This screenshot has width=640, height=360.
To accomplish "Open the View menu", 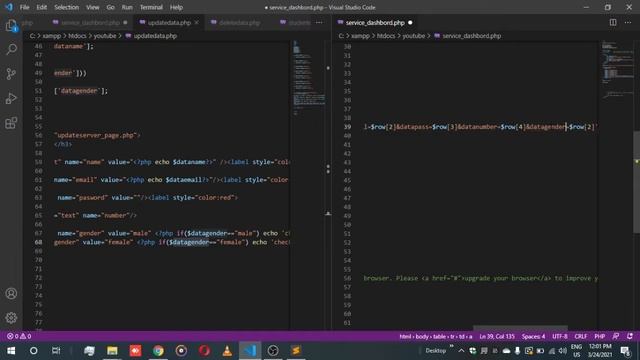I will pyautogui.click(x=93, y=7).
